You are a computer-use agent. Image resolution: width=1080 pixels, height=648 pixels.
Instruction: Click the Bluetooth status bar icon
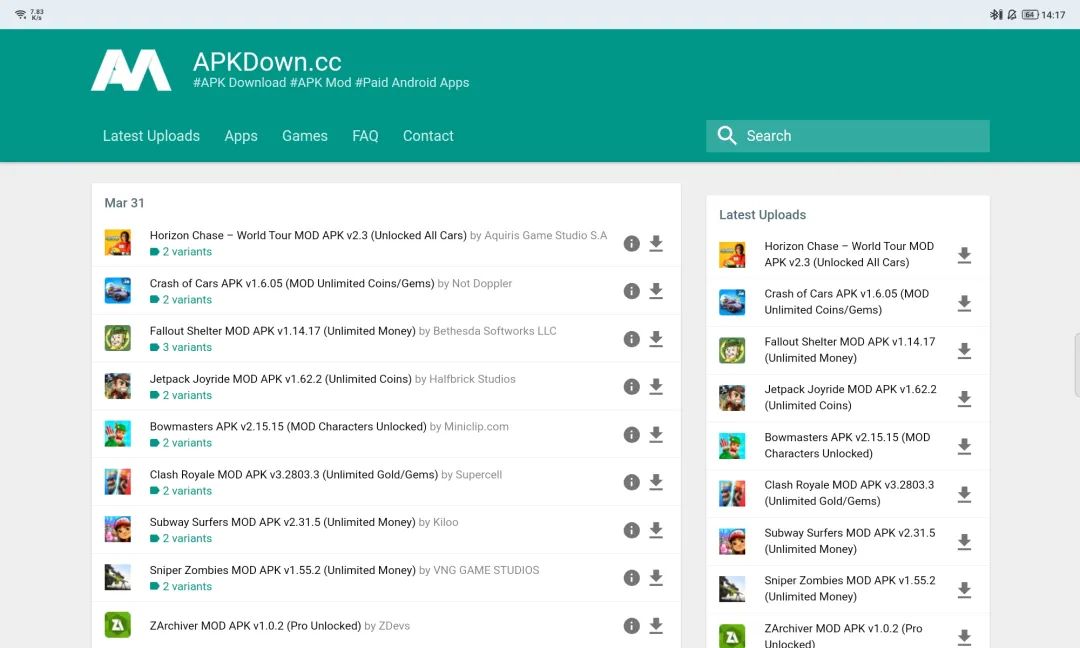pos(996,14)
